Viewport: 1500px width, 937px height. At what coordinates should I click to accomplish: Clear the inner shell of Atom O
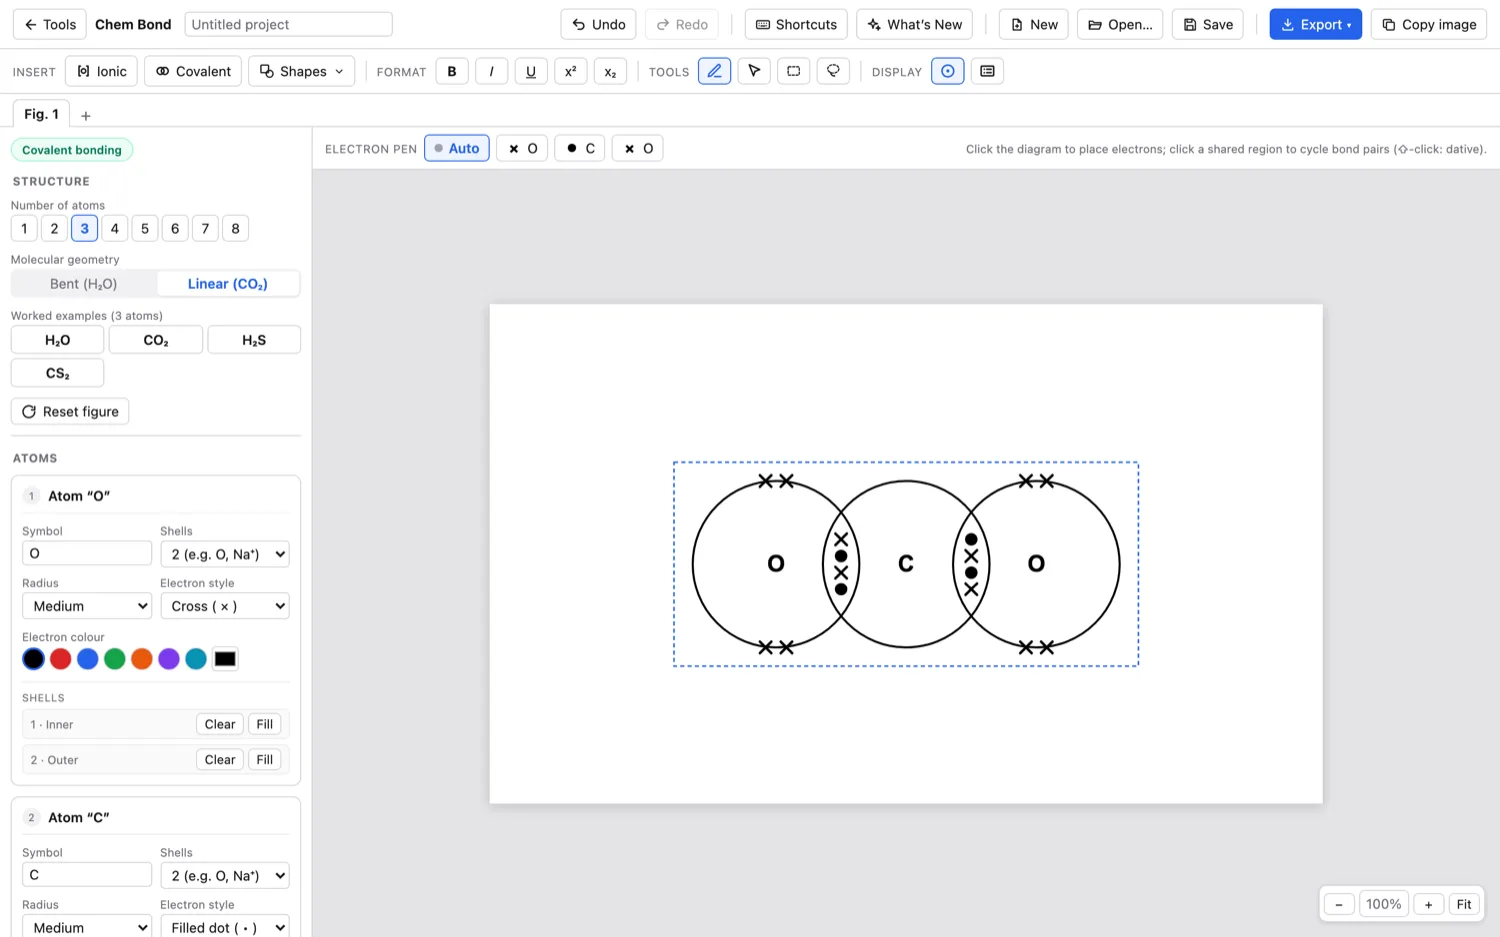[x=220, y=724]
